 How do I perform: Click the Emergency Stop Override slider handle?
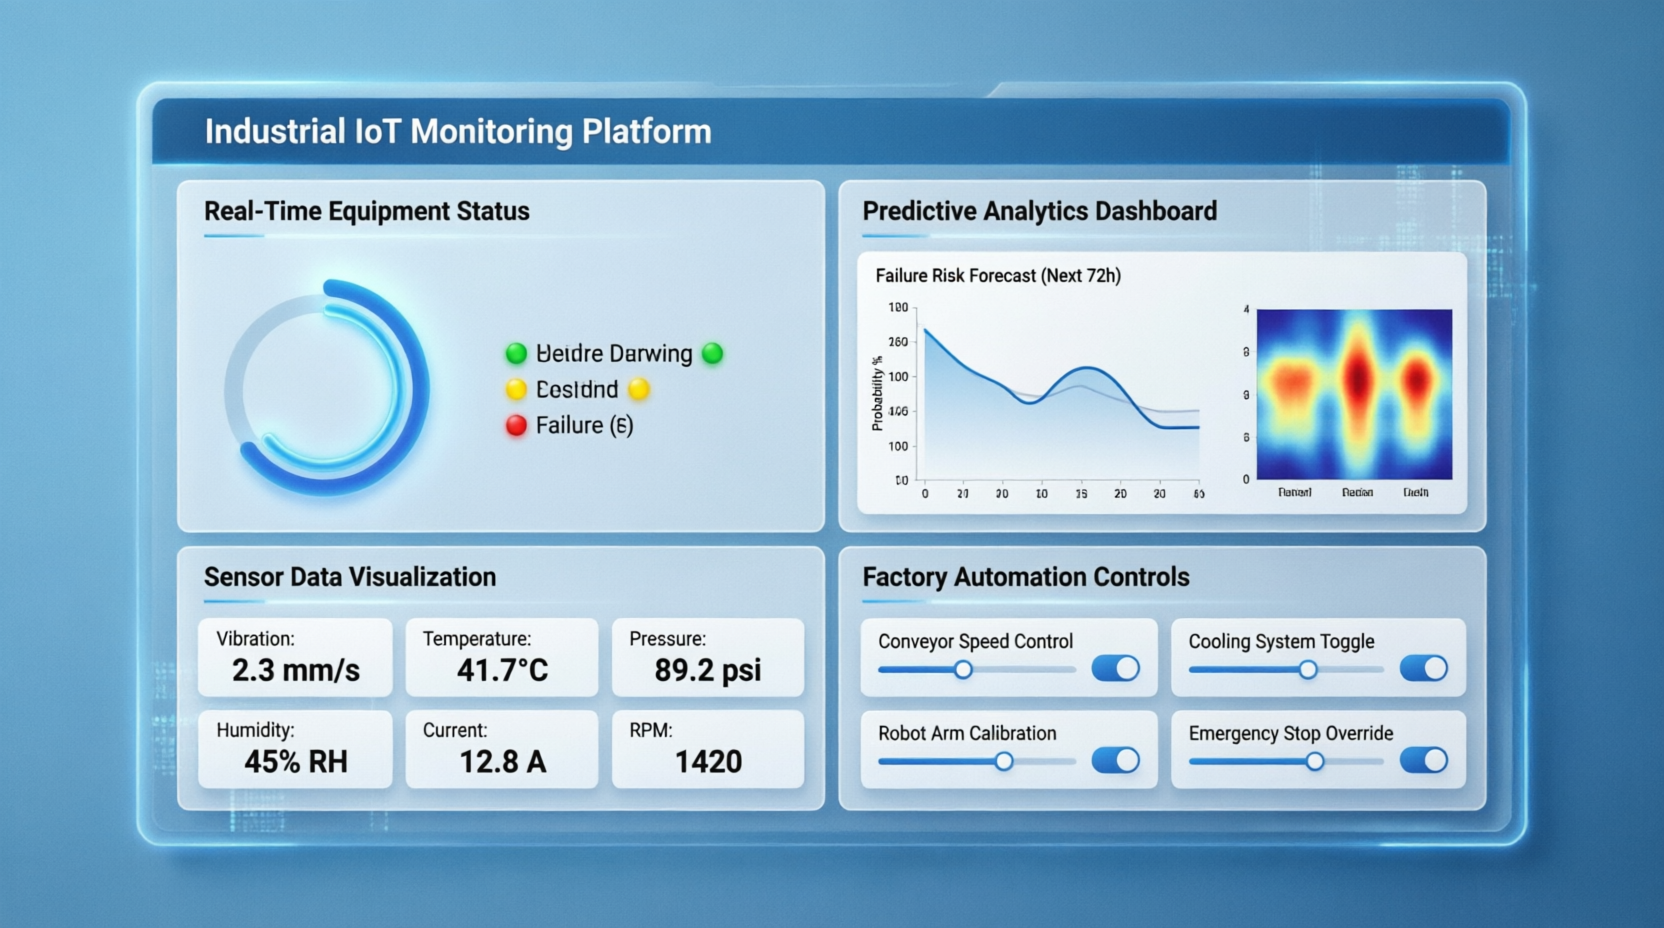coord(1315,761)
